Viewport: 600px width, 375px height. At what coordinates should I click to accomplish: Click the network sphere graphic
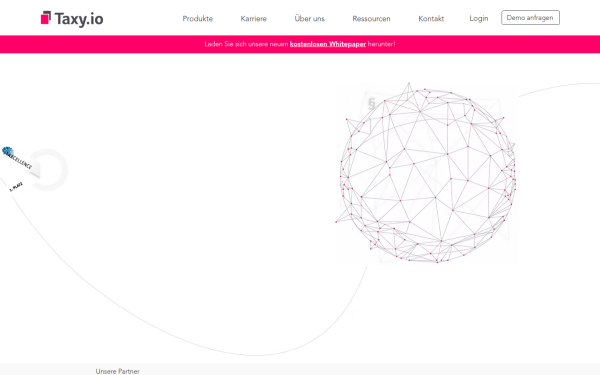click(x=427, y=173)
